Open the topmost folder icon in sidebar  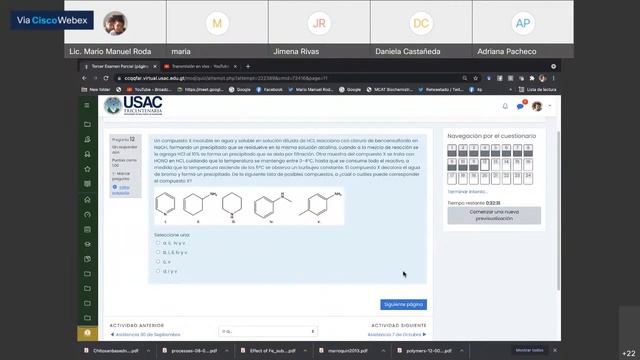[87, 124]
